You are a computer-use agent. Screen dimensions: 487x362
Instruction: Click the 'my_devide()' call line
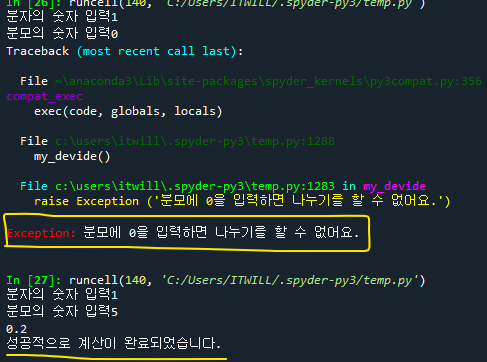point(72,156)
